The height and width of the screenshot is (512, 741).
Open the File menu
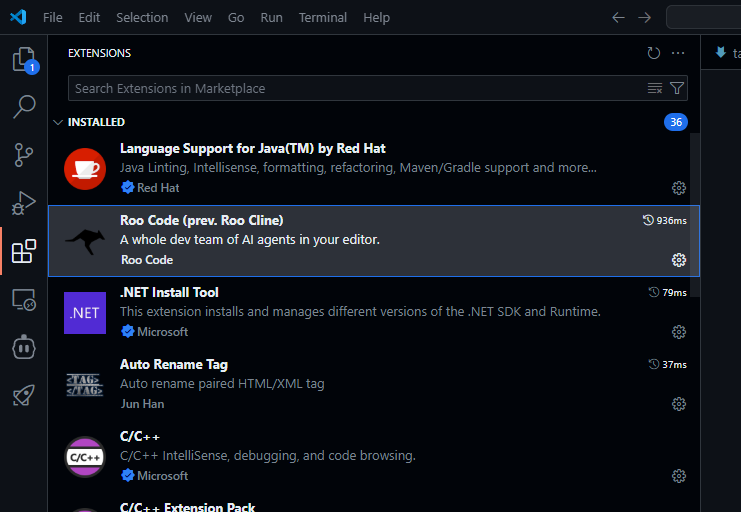pos(52,17)
